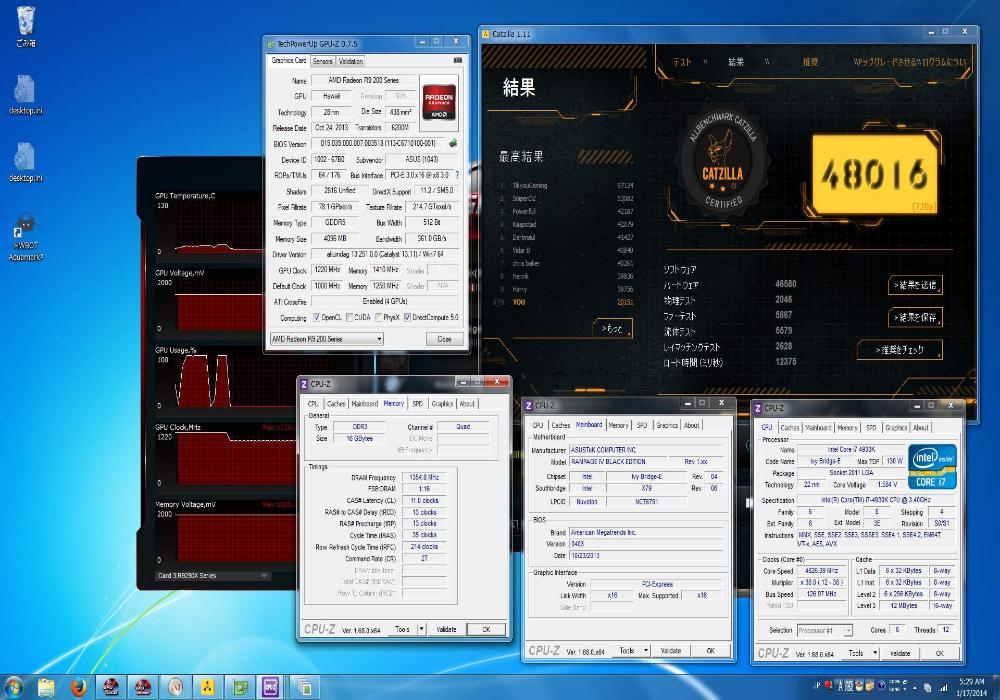Click 結果を保存 button in Catzilla

coord(915,317)
